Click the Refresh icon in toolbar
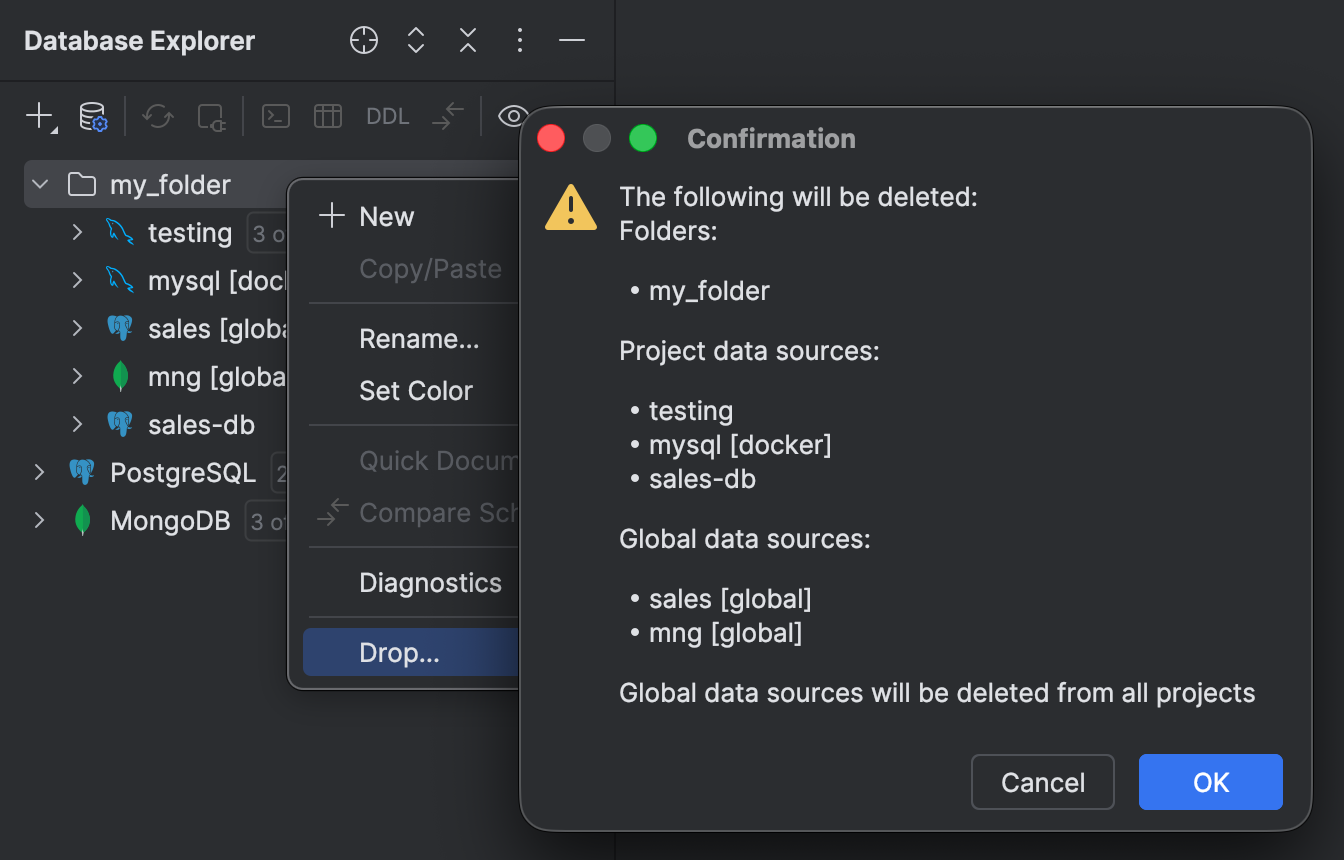1344x860 pixels. pyautogui.click(x=157, y=116)
